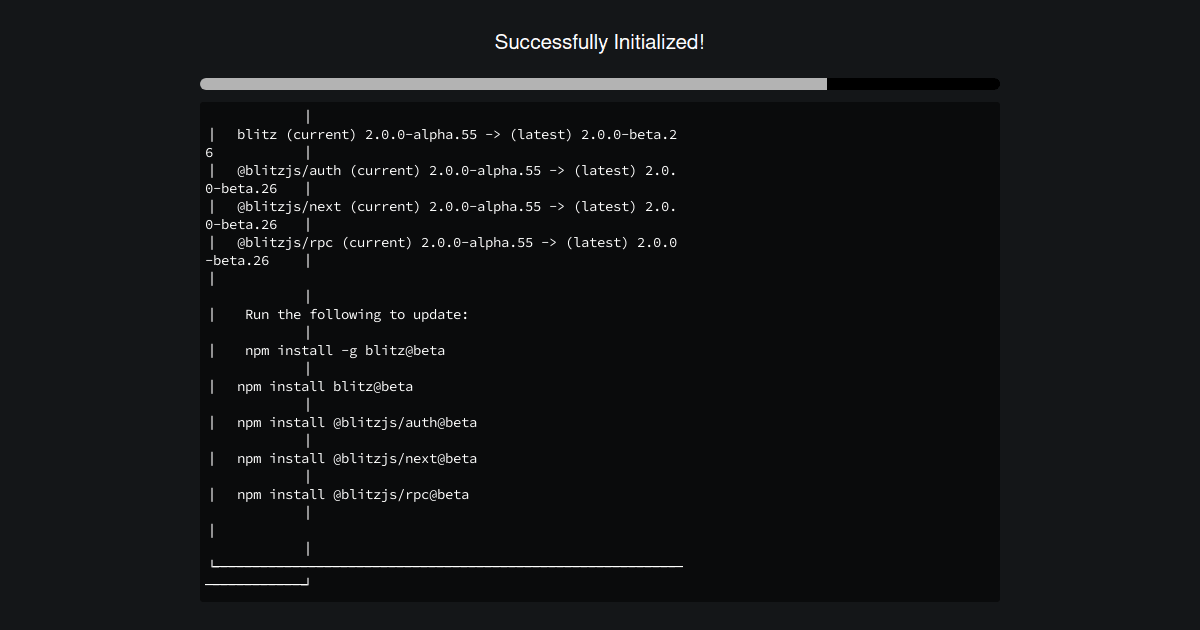Image resolution: width=1200 pixels, height=630 pixels.
Task: Click the empty area below the commands
Action: (x=500, y=530)
